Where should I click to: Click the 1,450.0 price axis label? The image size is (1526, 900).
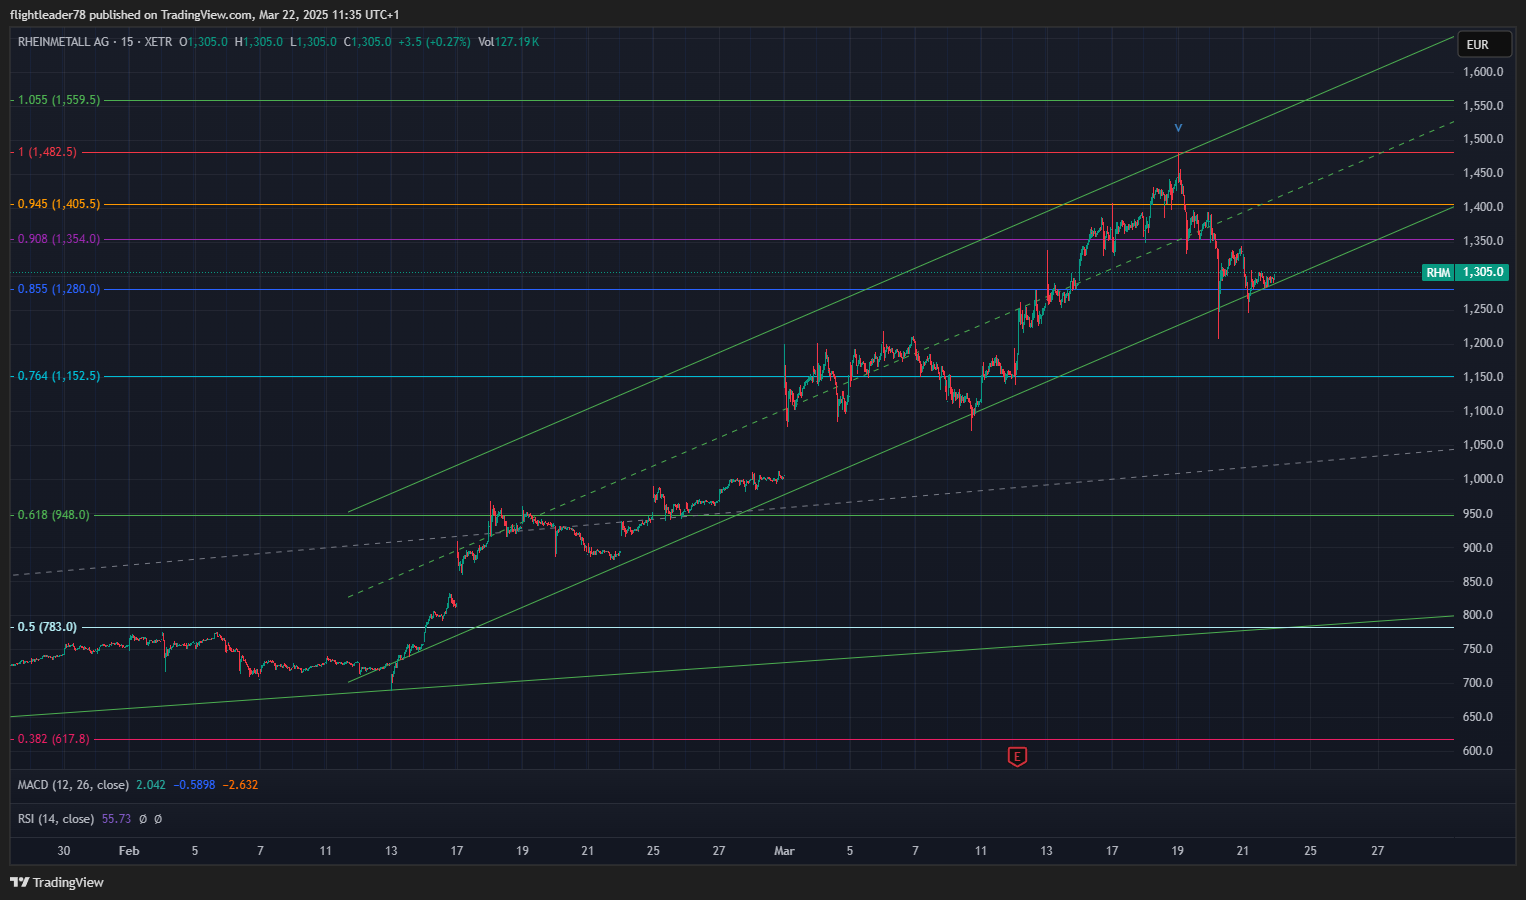click(x=1483, y=173)
